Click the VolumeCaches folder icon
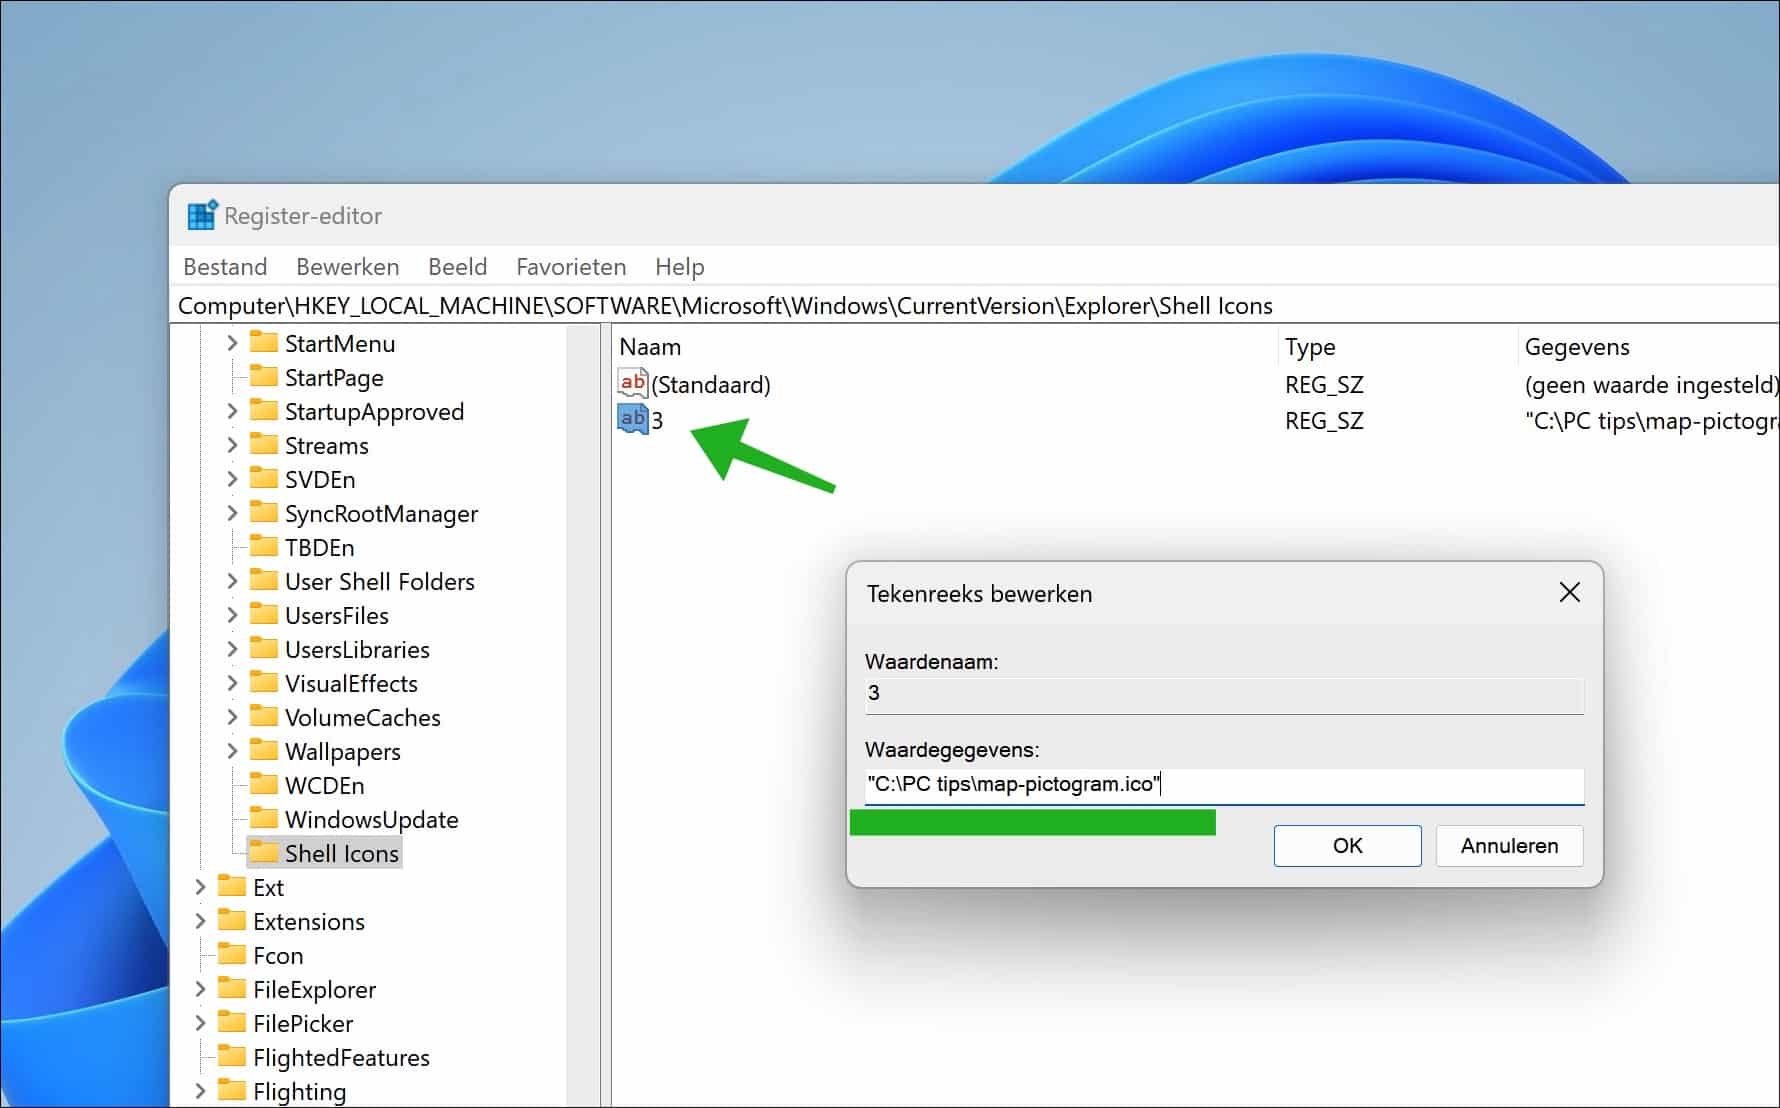Image resolution: width=1780 pixels, height=1108 pixels. pos(264,717)
